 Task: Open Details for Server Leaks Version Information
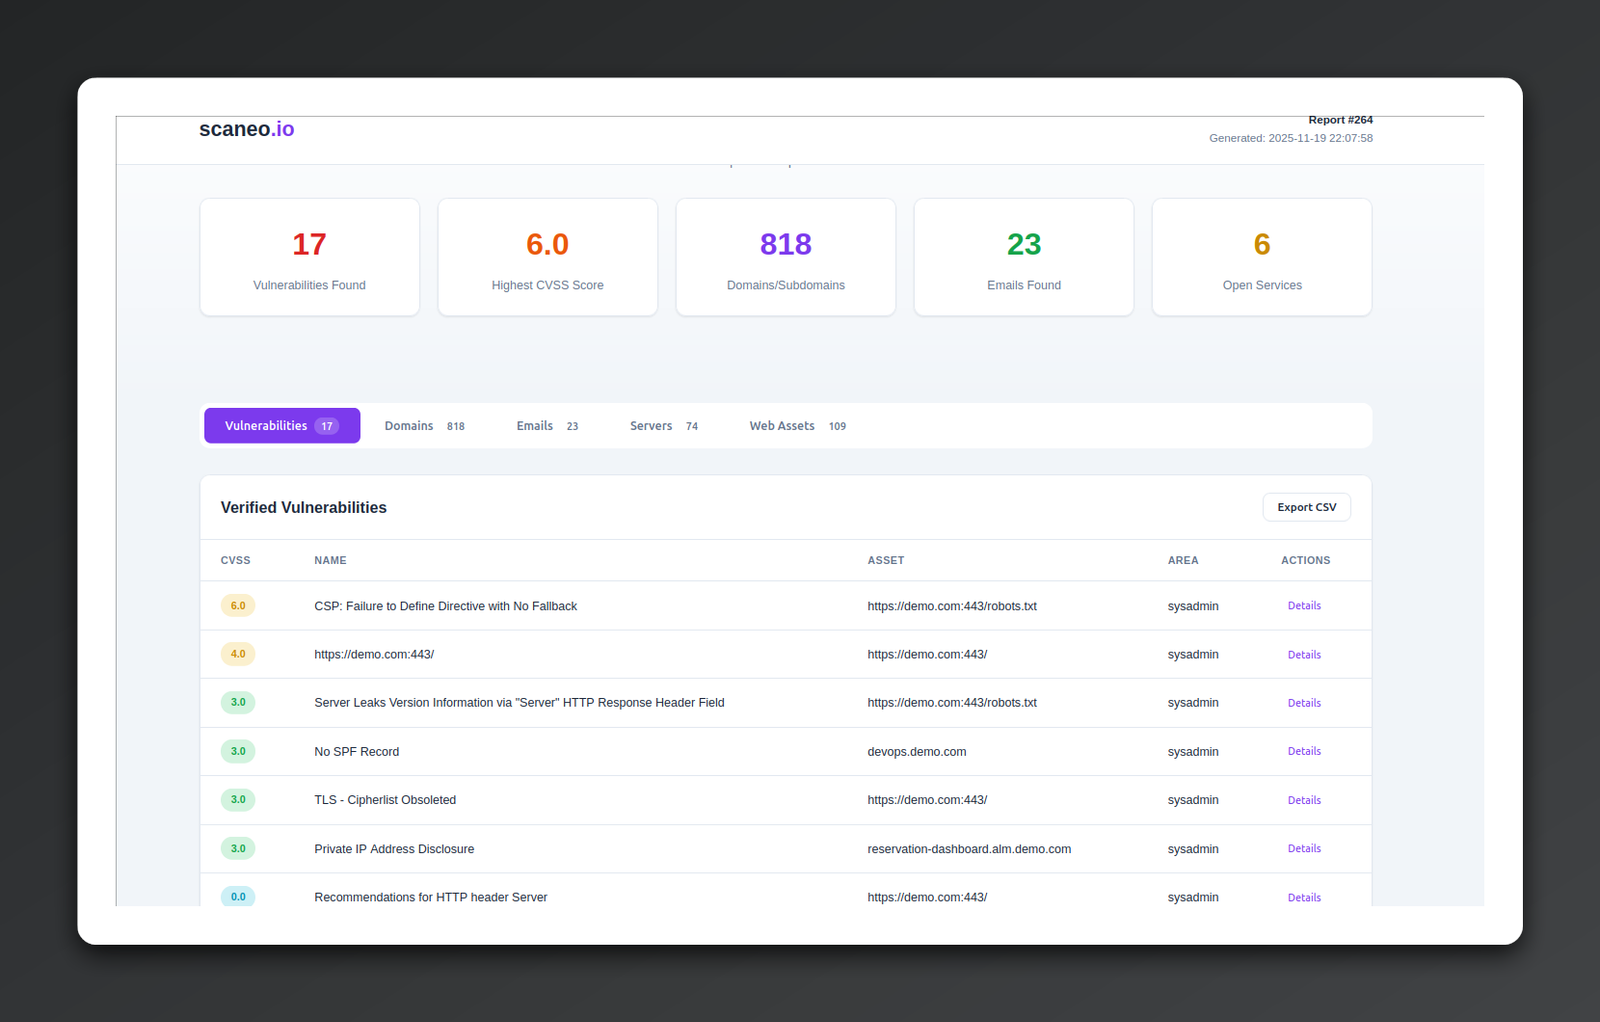click(x=1304, y=703)
